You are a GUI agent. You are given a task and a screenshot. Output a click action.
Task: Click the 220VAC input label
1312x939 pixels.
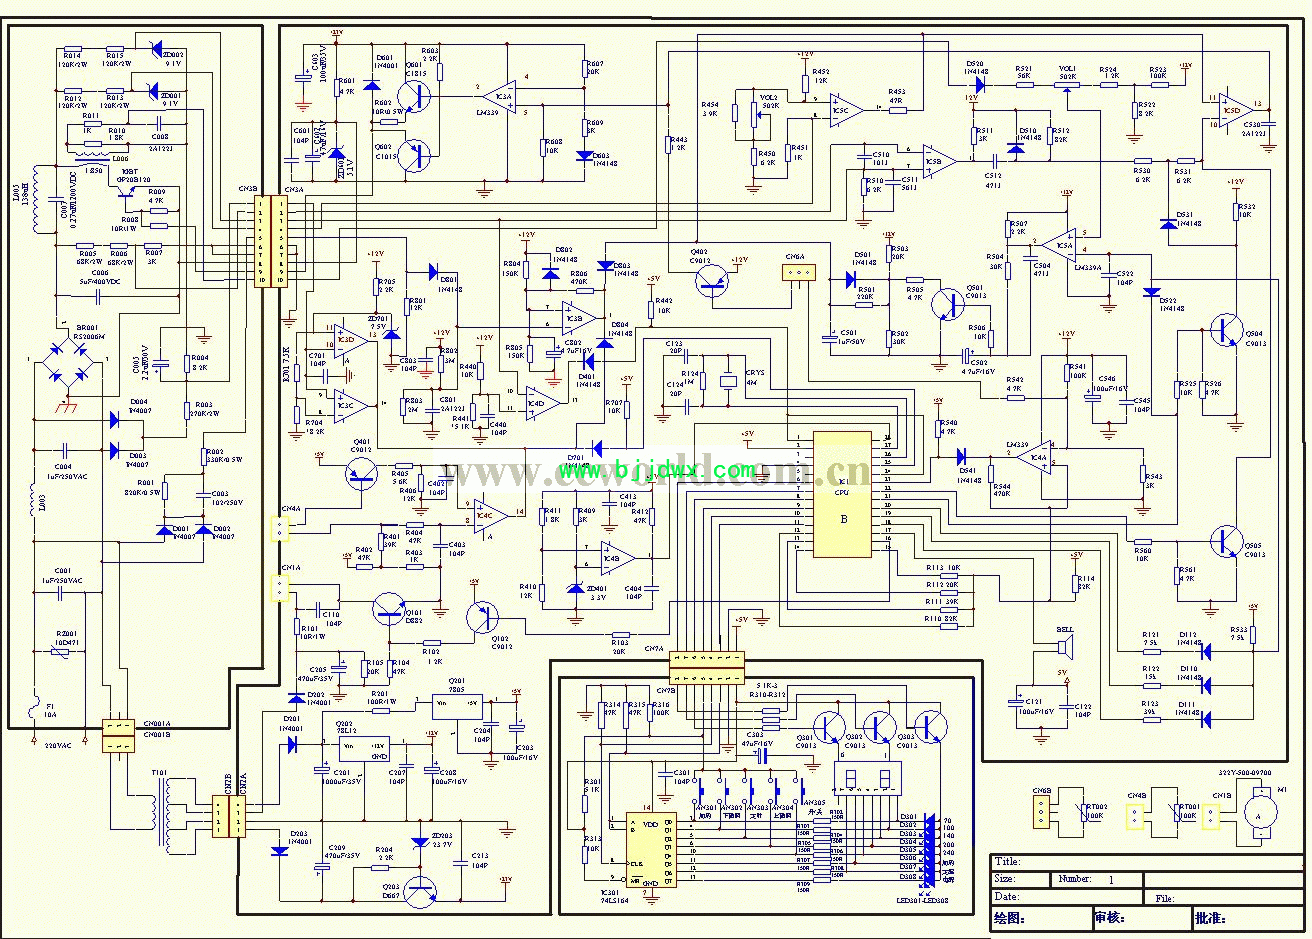coord(57,746)
